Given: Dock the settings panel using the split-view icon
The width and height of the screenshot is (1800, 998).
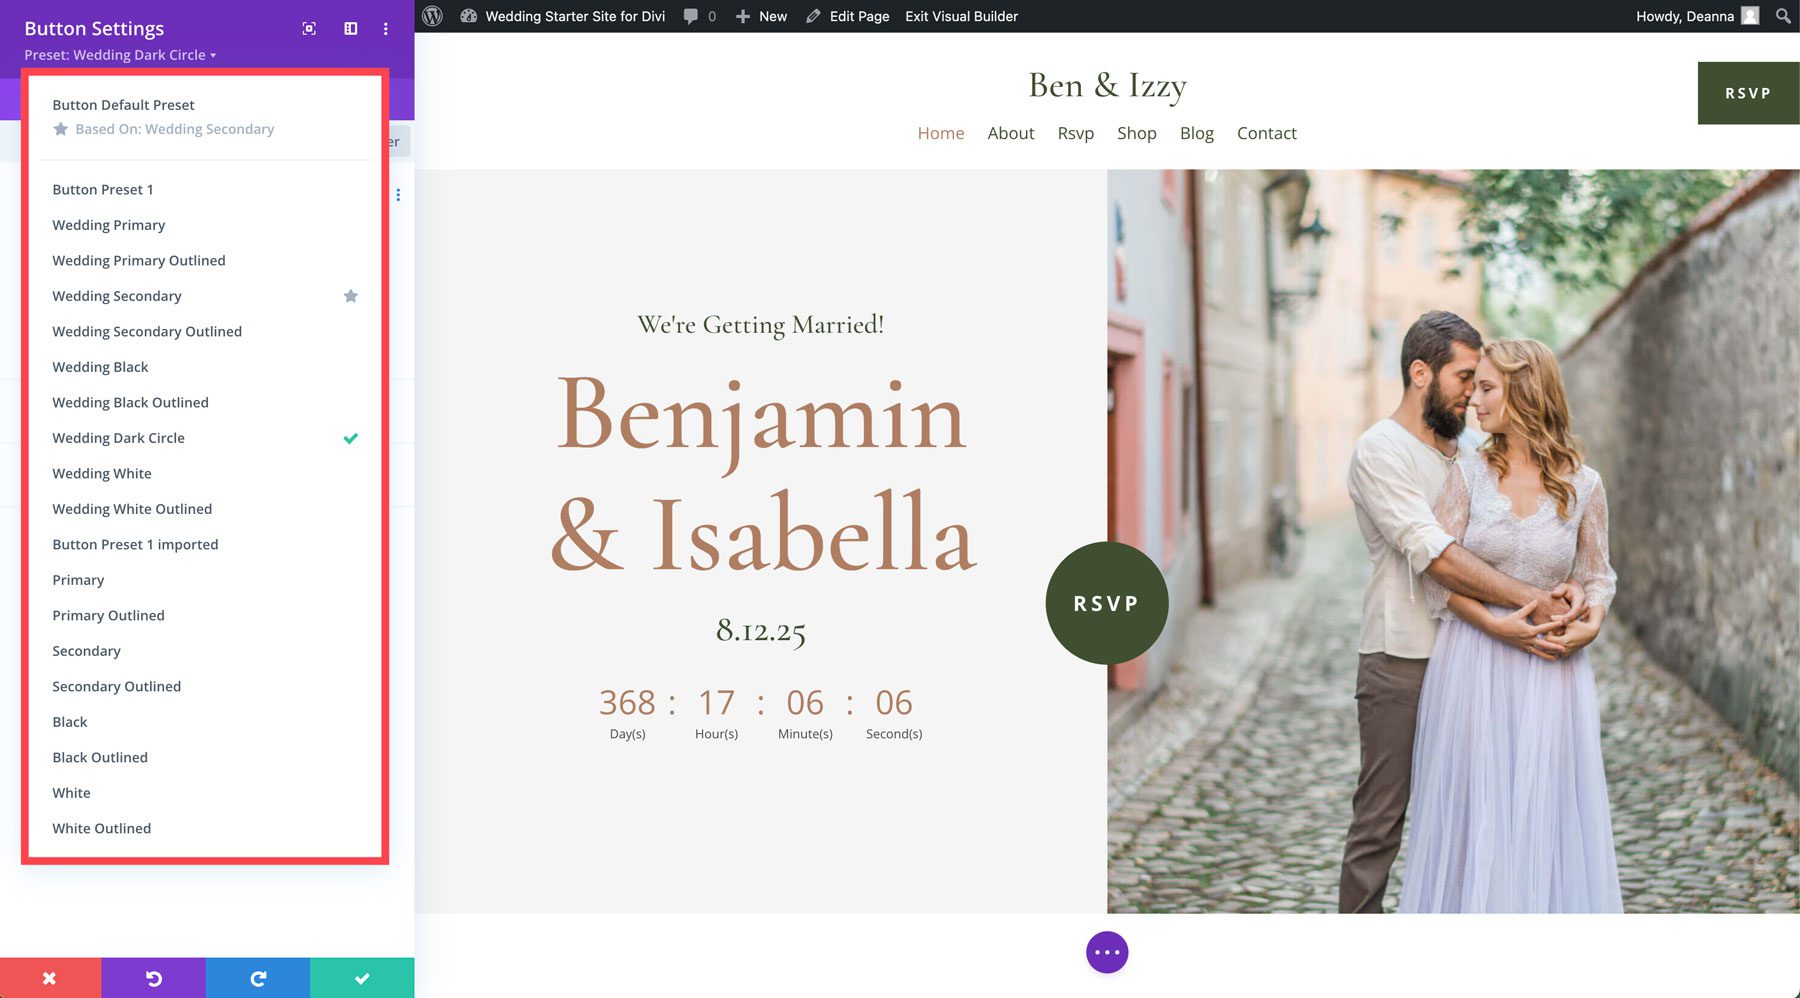Looking at the screenshot, I should 350,29.
